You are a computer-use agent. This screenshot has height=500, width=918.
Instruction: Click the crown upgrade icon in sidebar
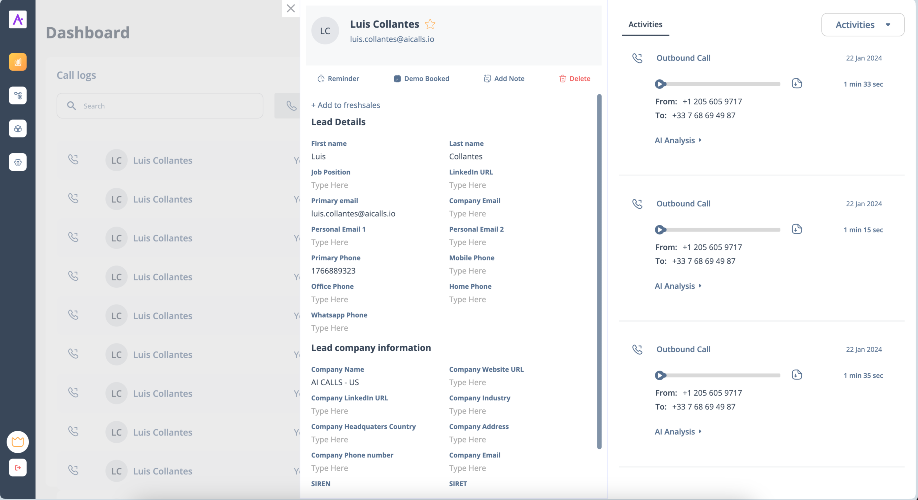(18, 442)
